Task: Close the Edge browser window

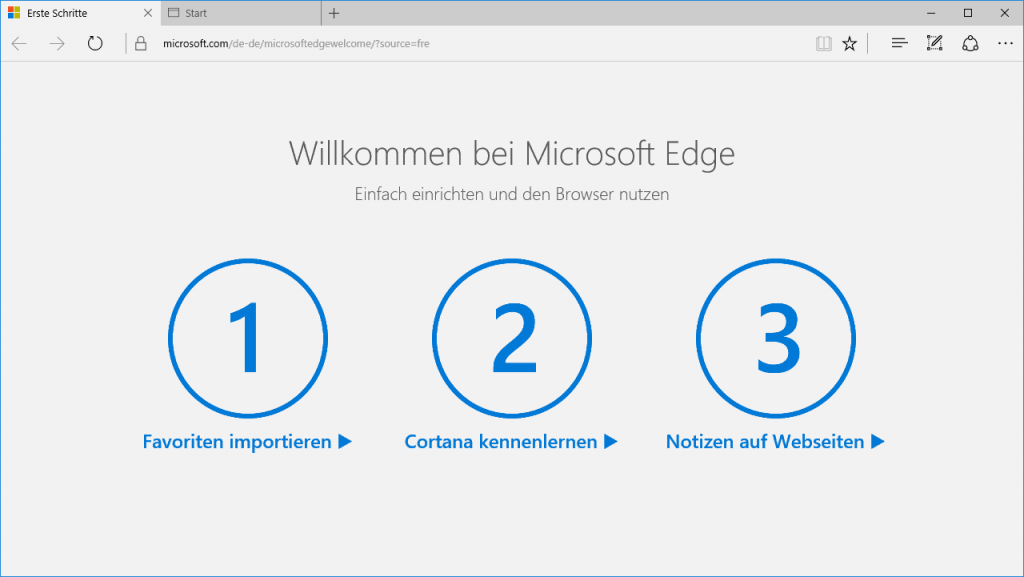Action: click(x=1004, y=13)
